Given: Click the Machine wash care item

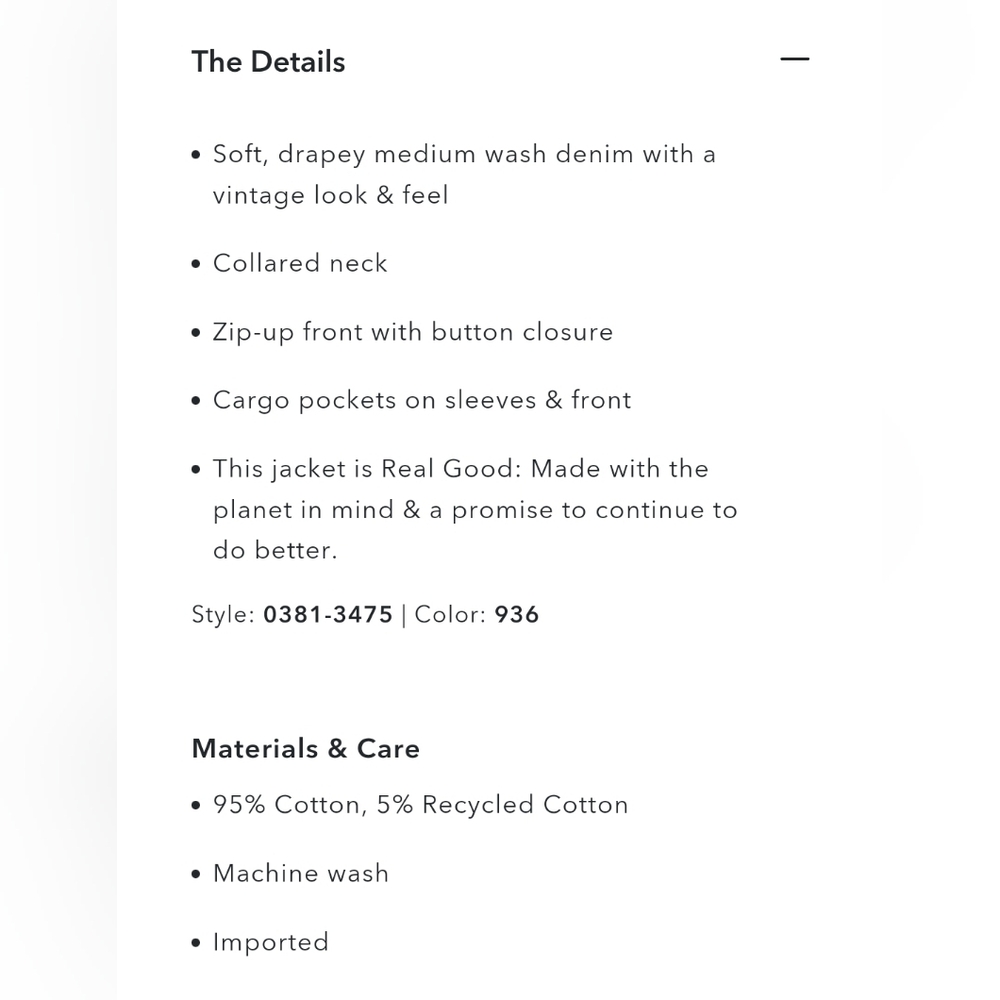Looking at the screenshot, I should pos(300,873).
